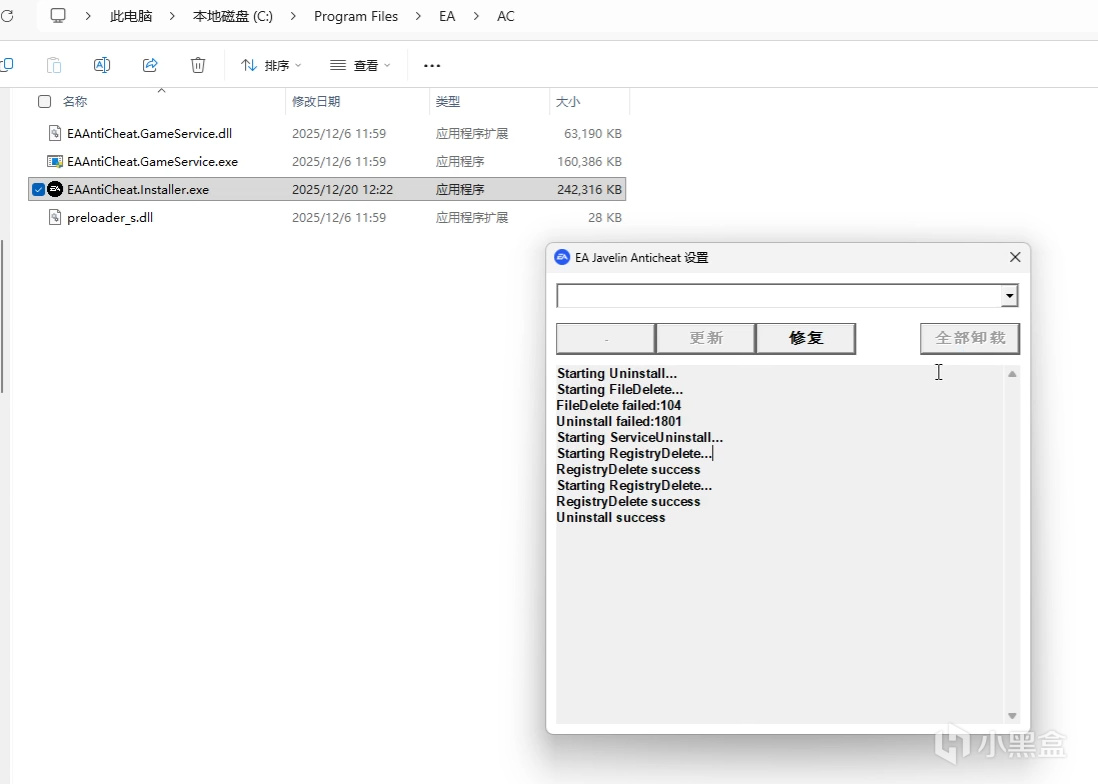
Task: Click the rename toolbar icon
Action: [102, 65]
